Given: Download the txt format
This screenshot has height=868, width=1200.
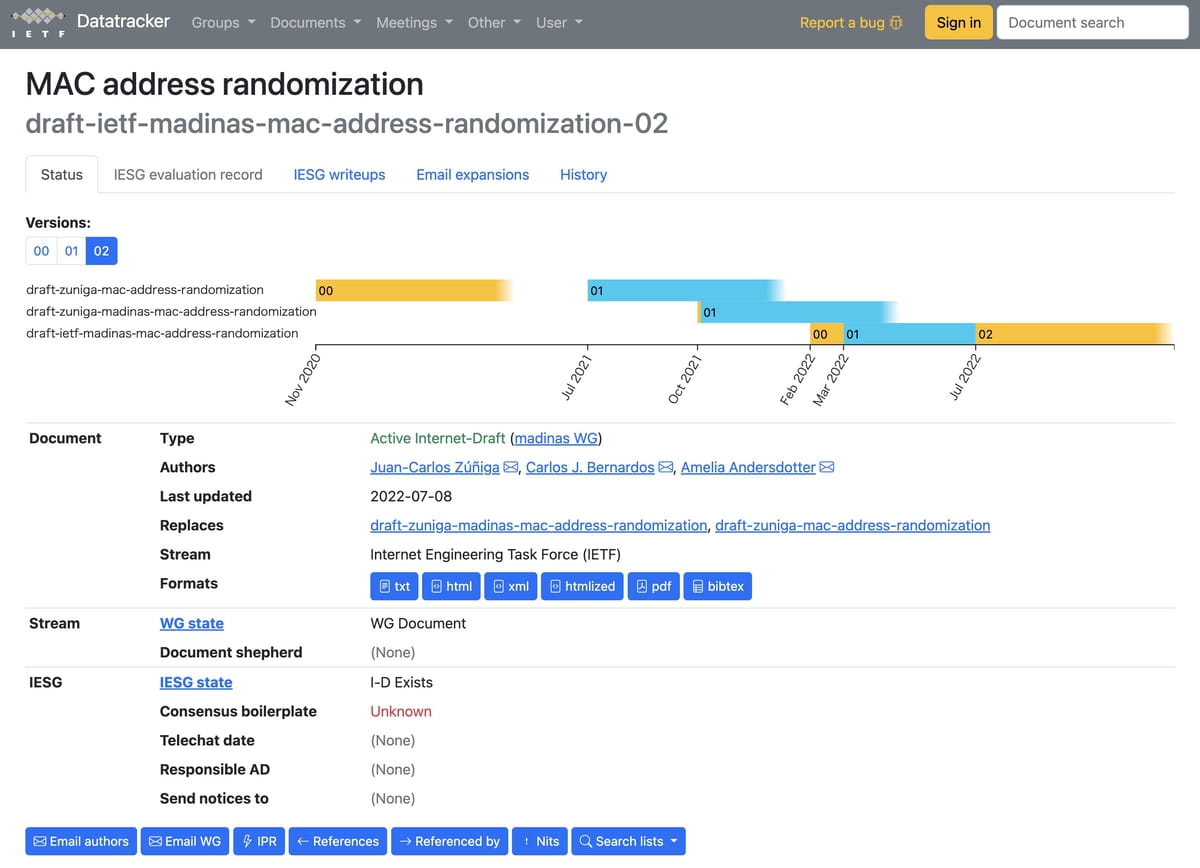Looking at the screenshot, I should [x=394, y=586].
